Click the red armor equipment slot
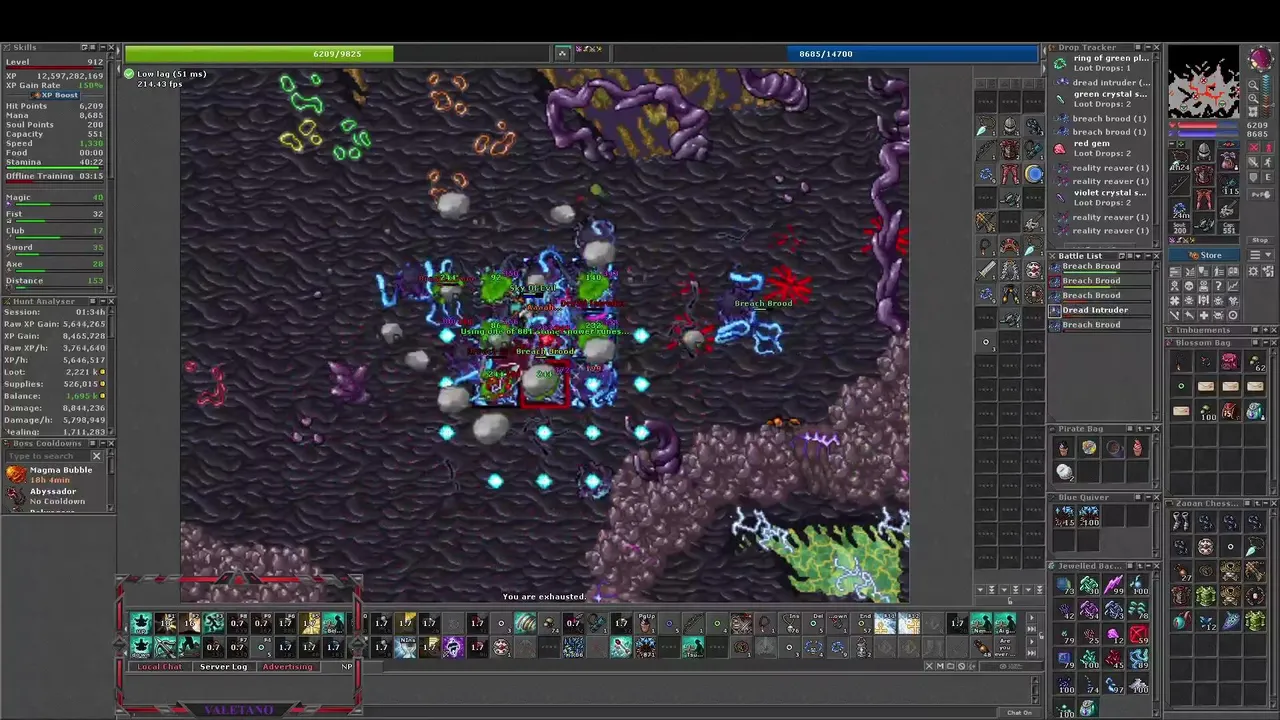This screenshot has width=1280, height=720. point(1204,175)
